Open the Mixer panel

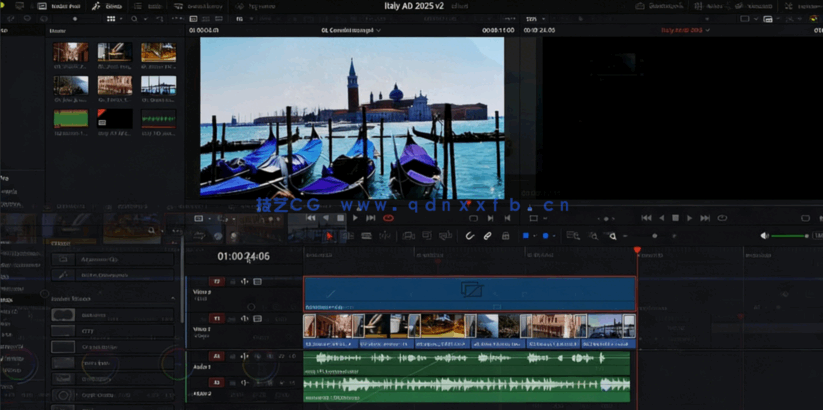tap(708, 6)
